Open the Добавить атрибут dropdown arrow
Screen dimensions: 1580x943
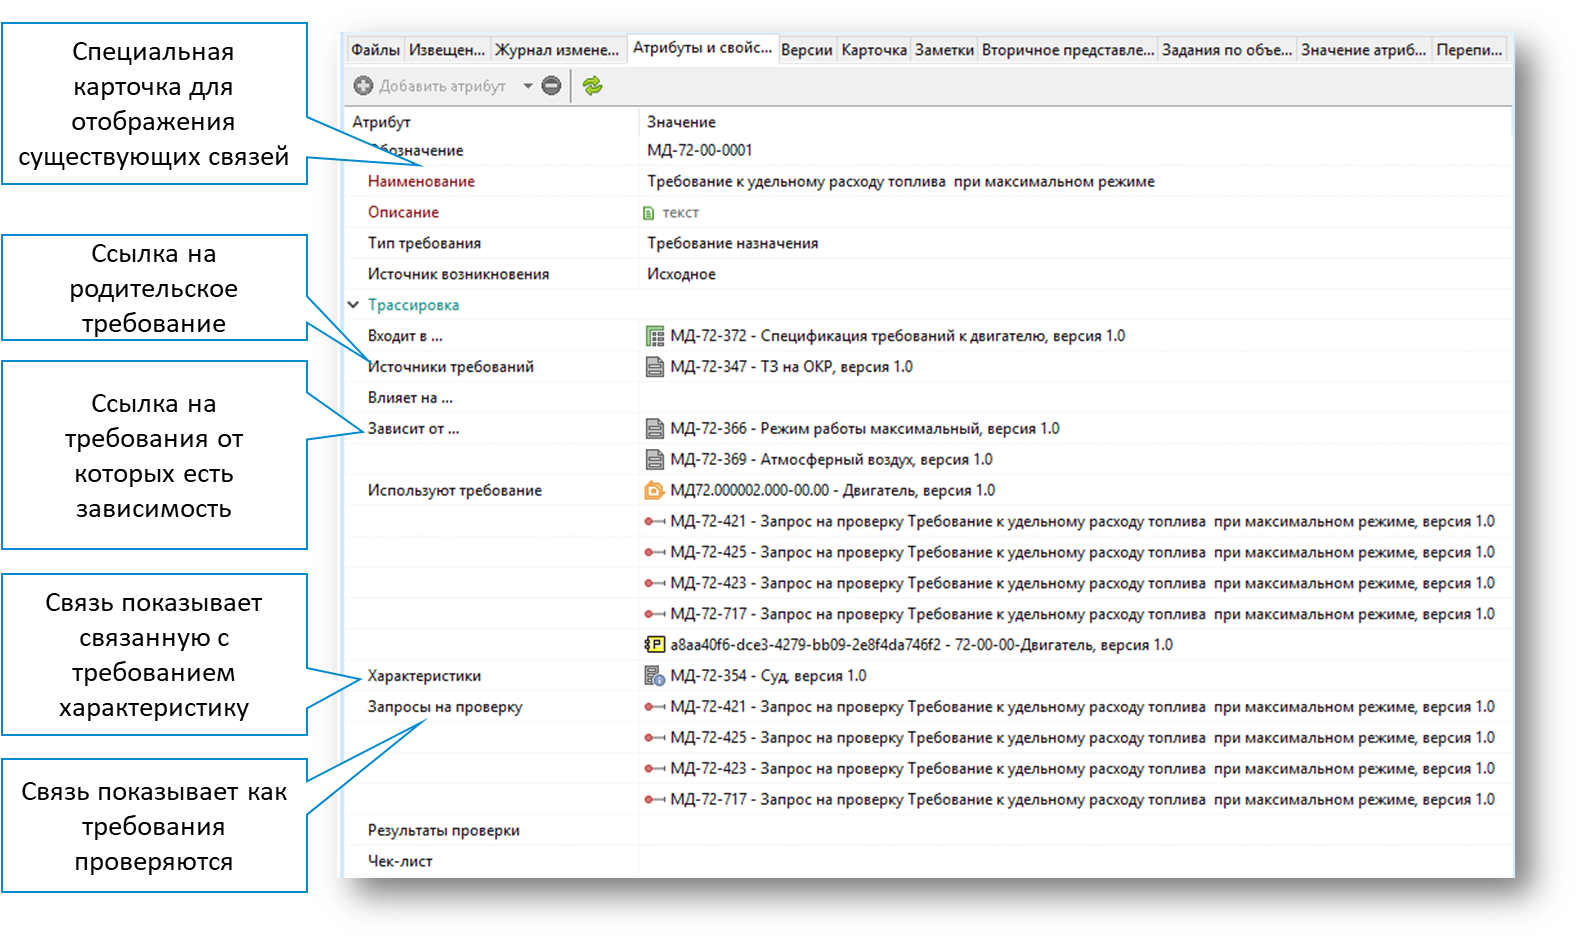click(x=528, y=86)
